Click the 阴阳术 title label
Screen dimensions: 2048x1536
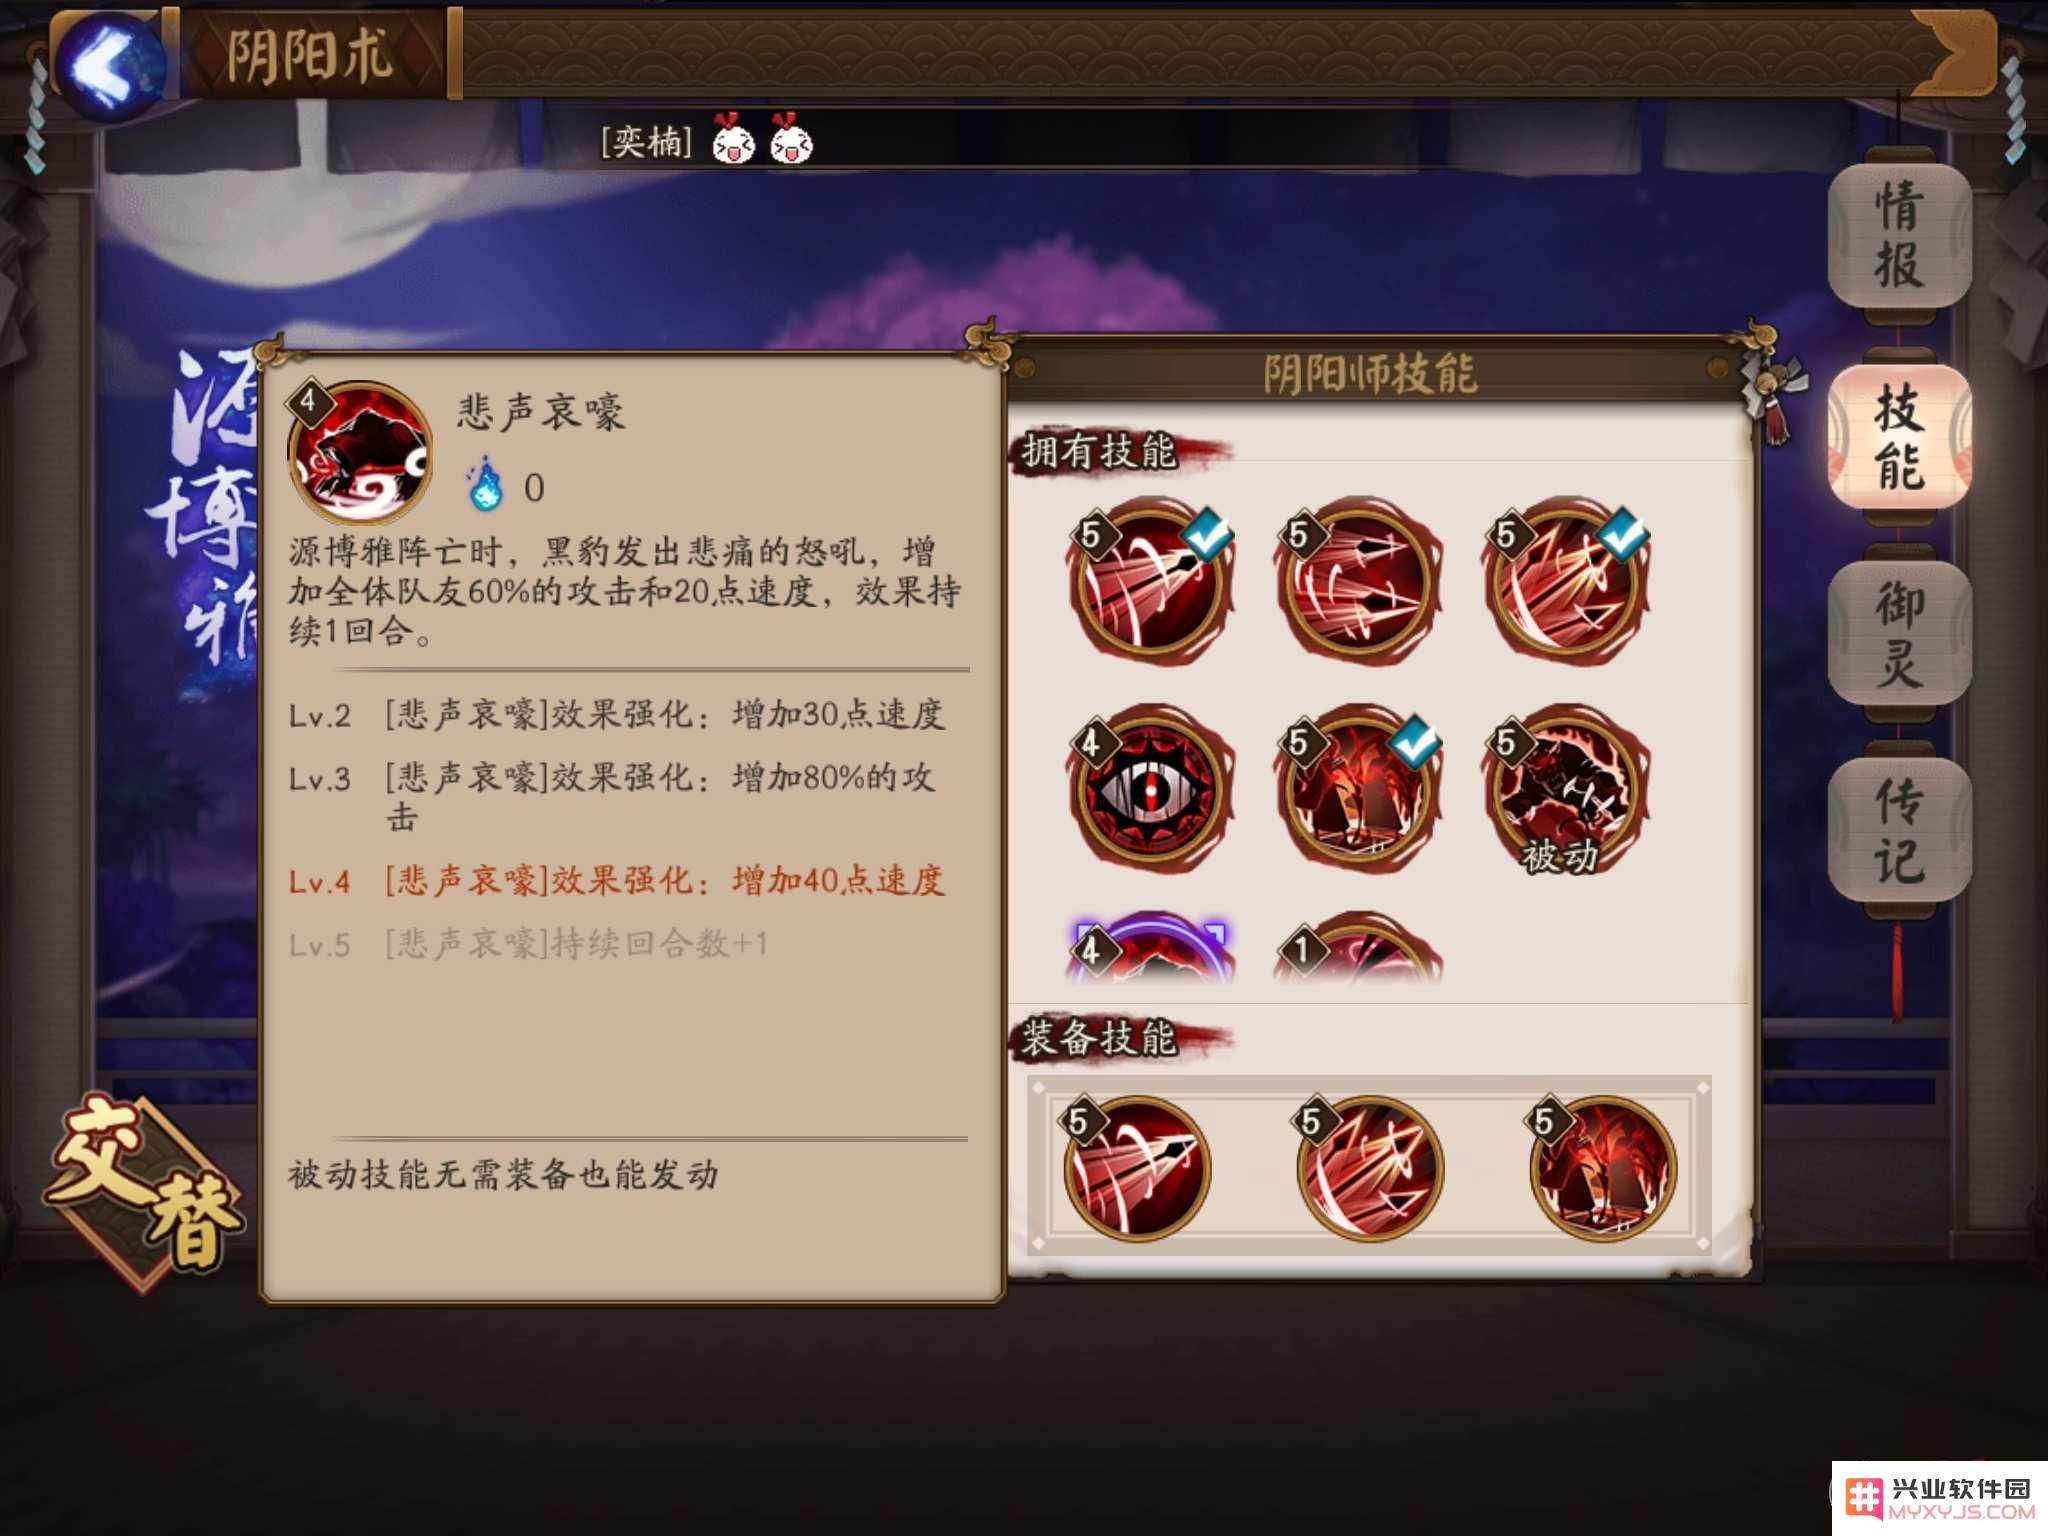point(309,55)
